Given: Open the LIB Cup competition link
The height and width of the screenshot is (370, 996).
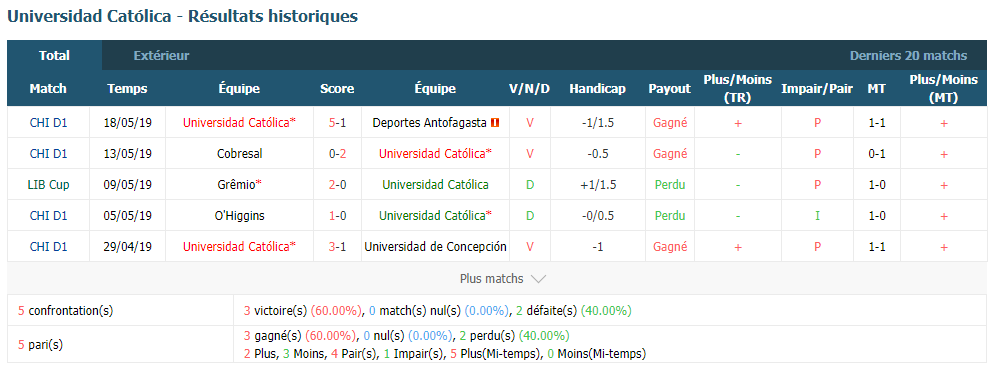Looking at the screenshot, I should point(48,185).
